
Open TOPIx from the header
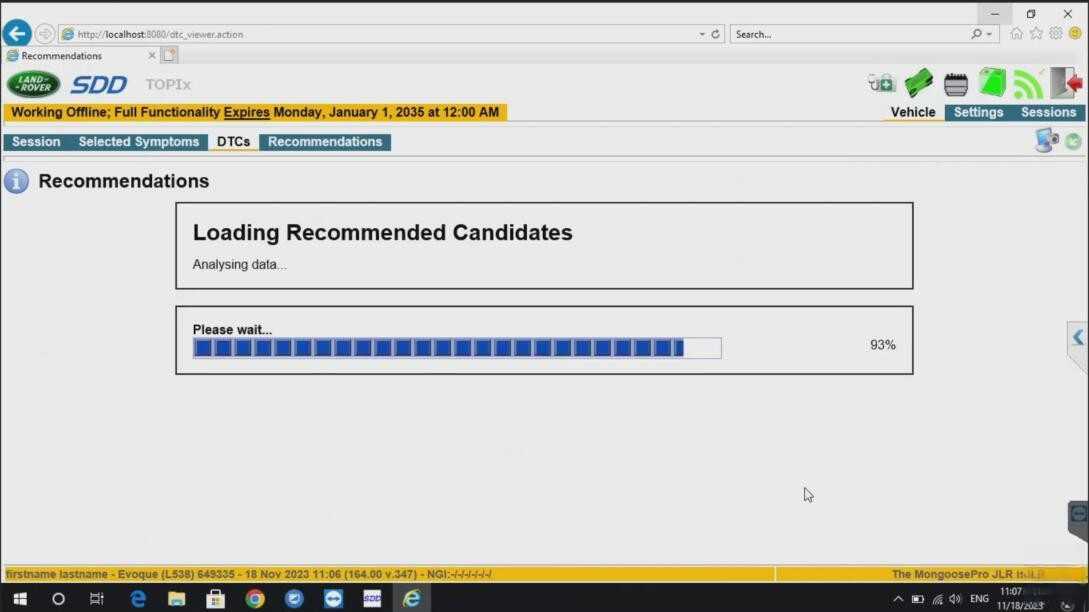point(168,84)
